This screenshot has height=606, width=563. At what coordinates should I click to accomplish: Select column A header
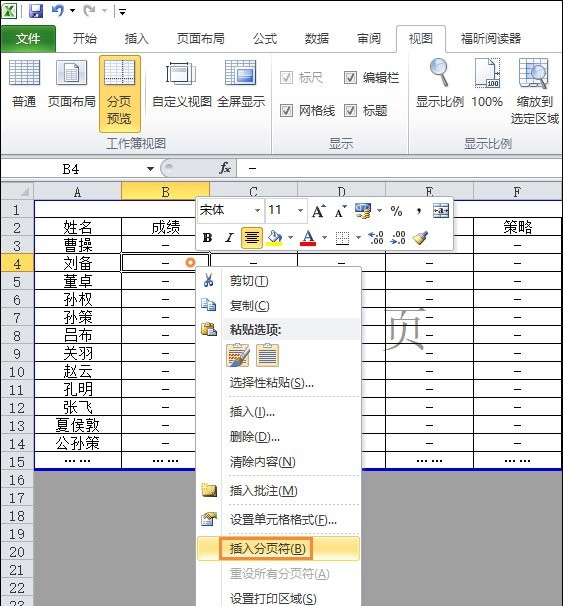tap(78, 192)
